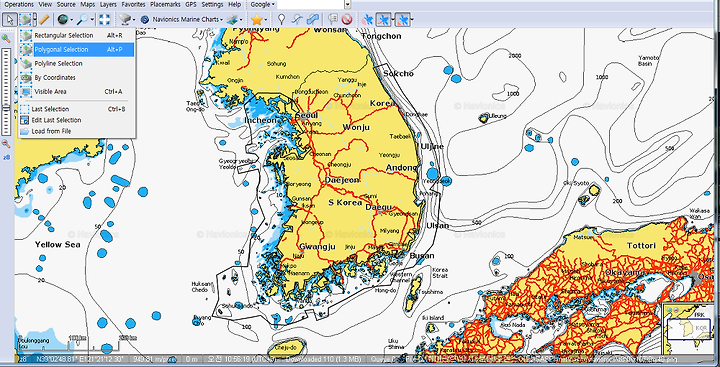
Task: Open dropdown arrow beside magnifier icon
Action: (92, 19)
